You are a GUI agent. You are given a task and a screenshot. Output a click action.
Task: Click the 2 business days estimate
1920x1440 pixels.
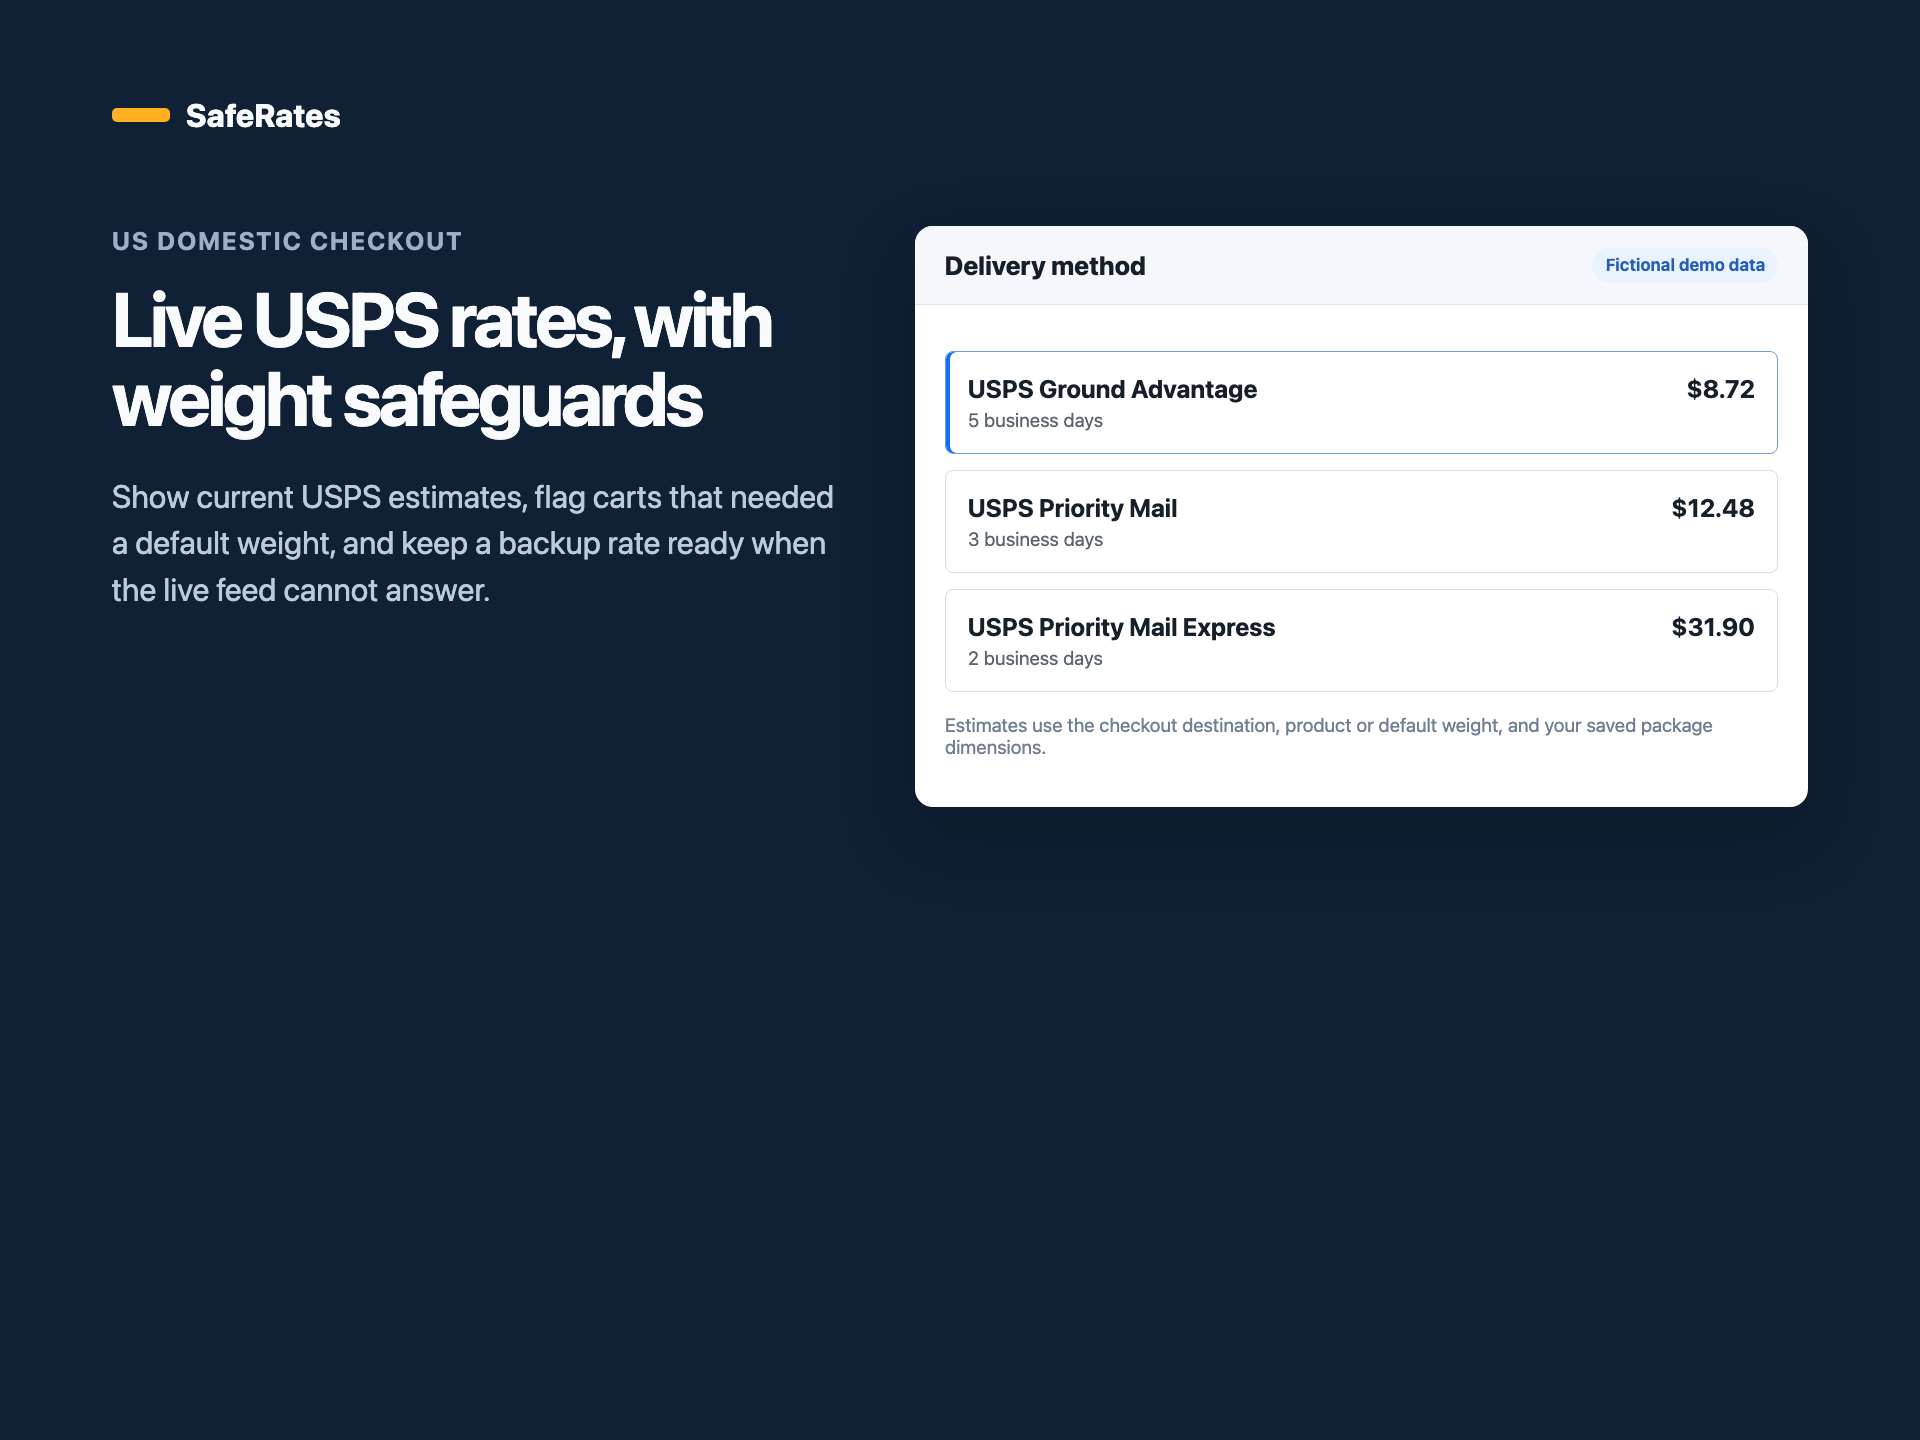pyautogui.click(x=1035, y=659)
